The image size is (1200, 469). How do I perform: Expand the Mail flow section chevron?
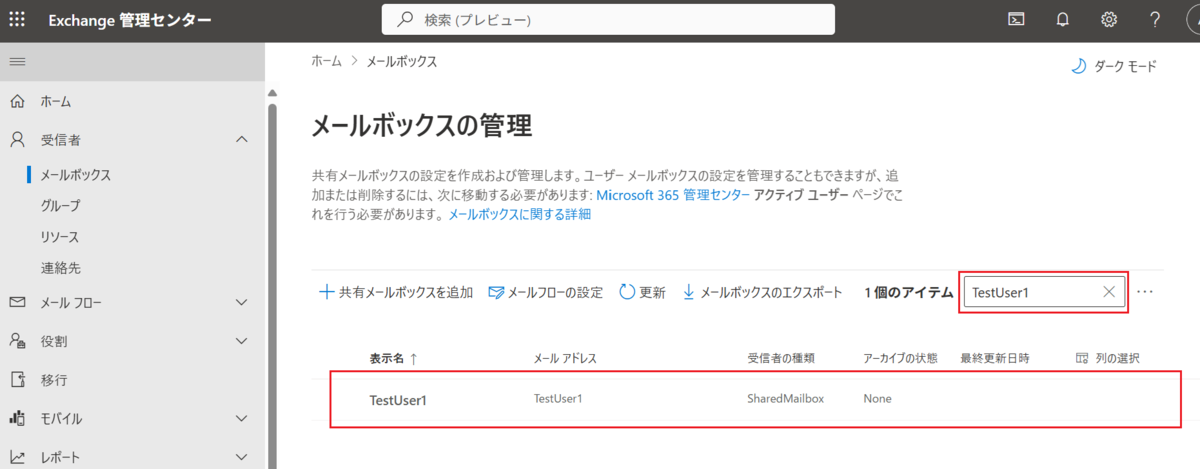241,302
